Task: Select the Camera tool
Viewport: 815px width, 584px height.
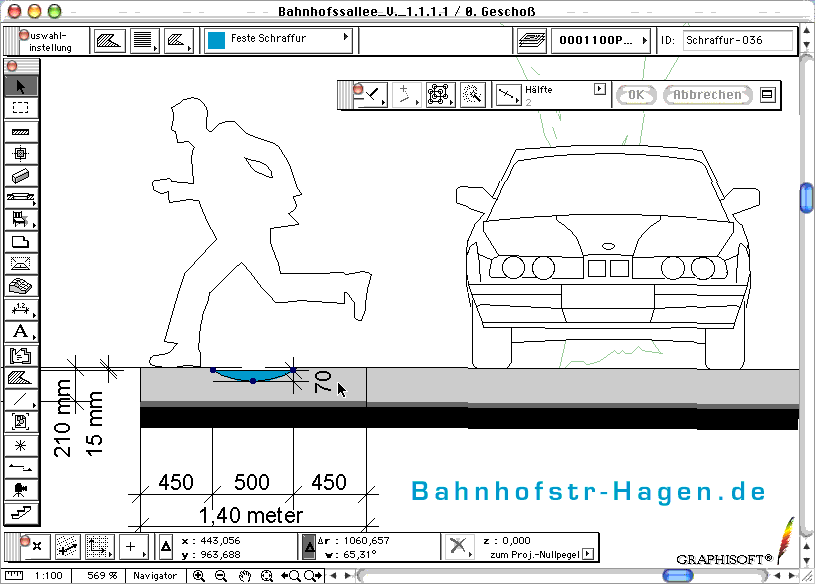Action: click(20, 490)
